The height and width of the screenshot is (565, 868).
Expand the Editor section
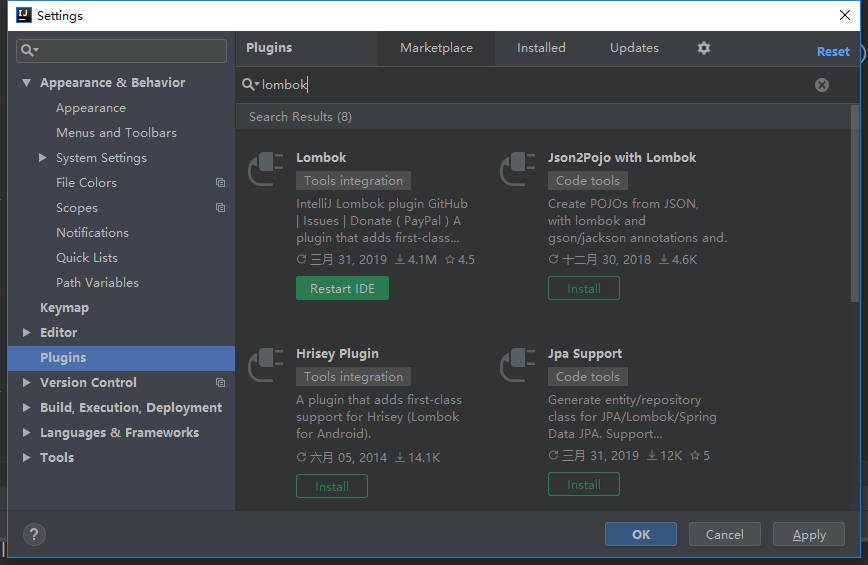(x=26, y=333)
